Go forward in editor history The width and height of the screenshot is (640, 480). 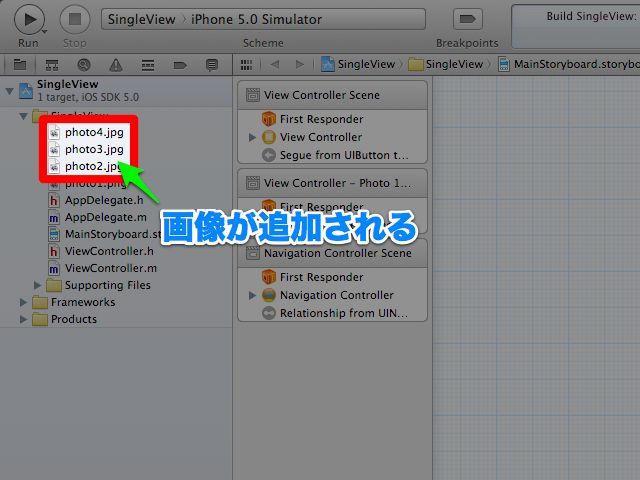(x=300, y=64)
